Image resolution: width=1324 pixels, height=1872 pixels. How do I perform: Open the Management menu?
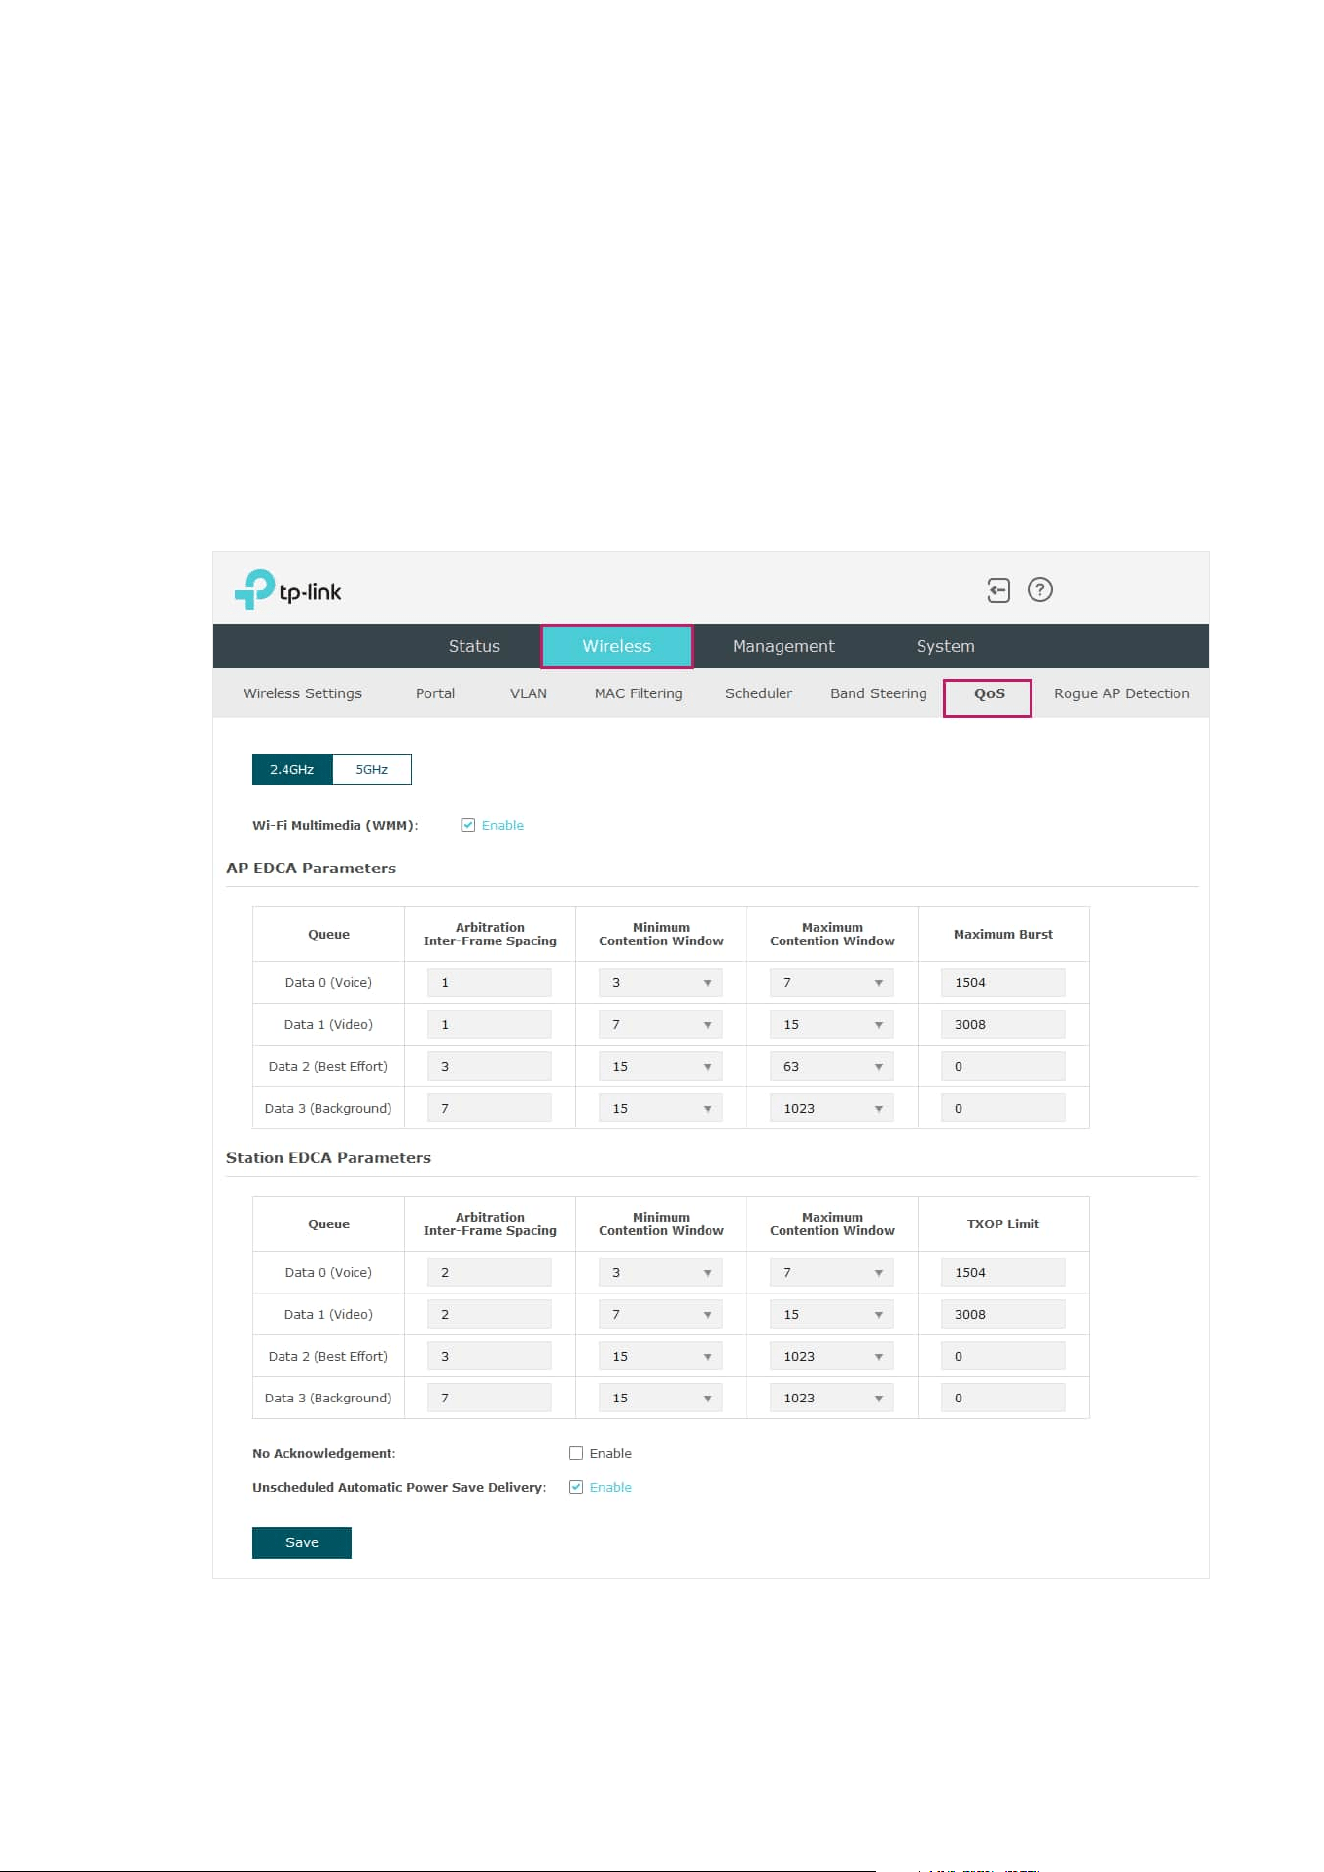783,646
